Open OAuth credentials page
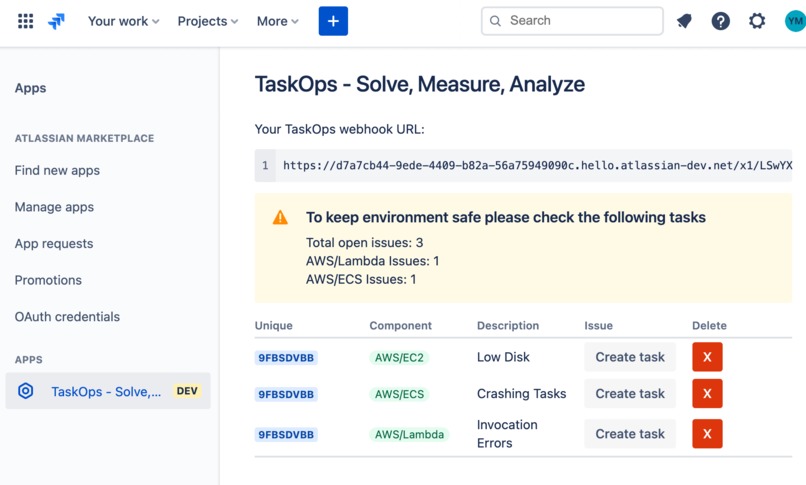 click(67, 316)
